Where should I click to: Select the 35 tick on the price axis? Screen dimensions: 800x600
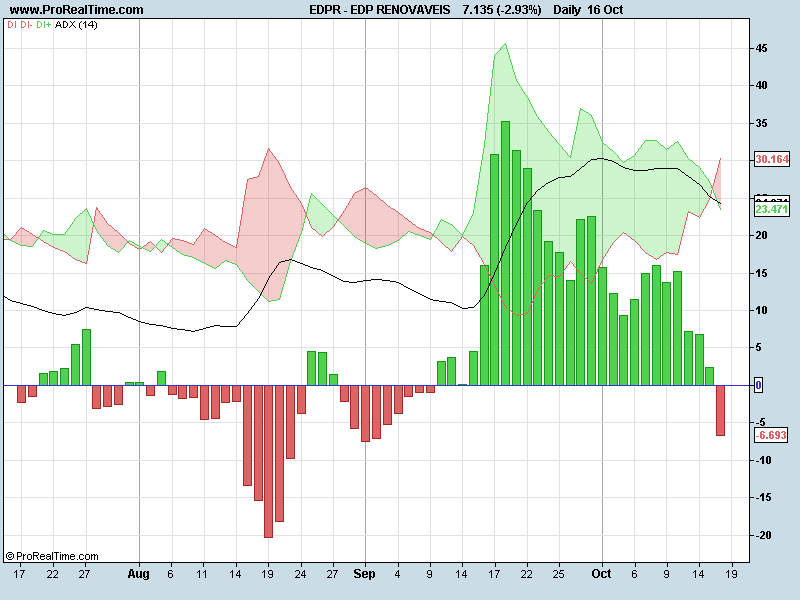(x=761, y=123)
